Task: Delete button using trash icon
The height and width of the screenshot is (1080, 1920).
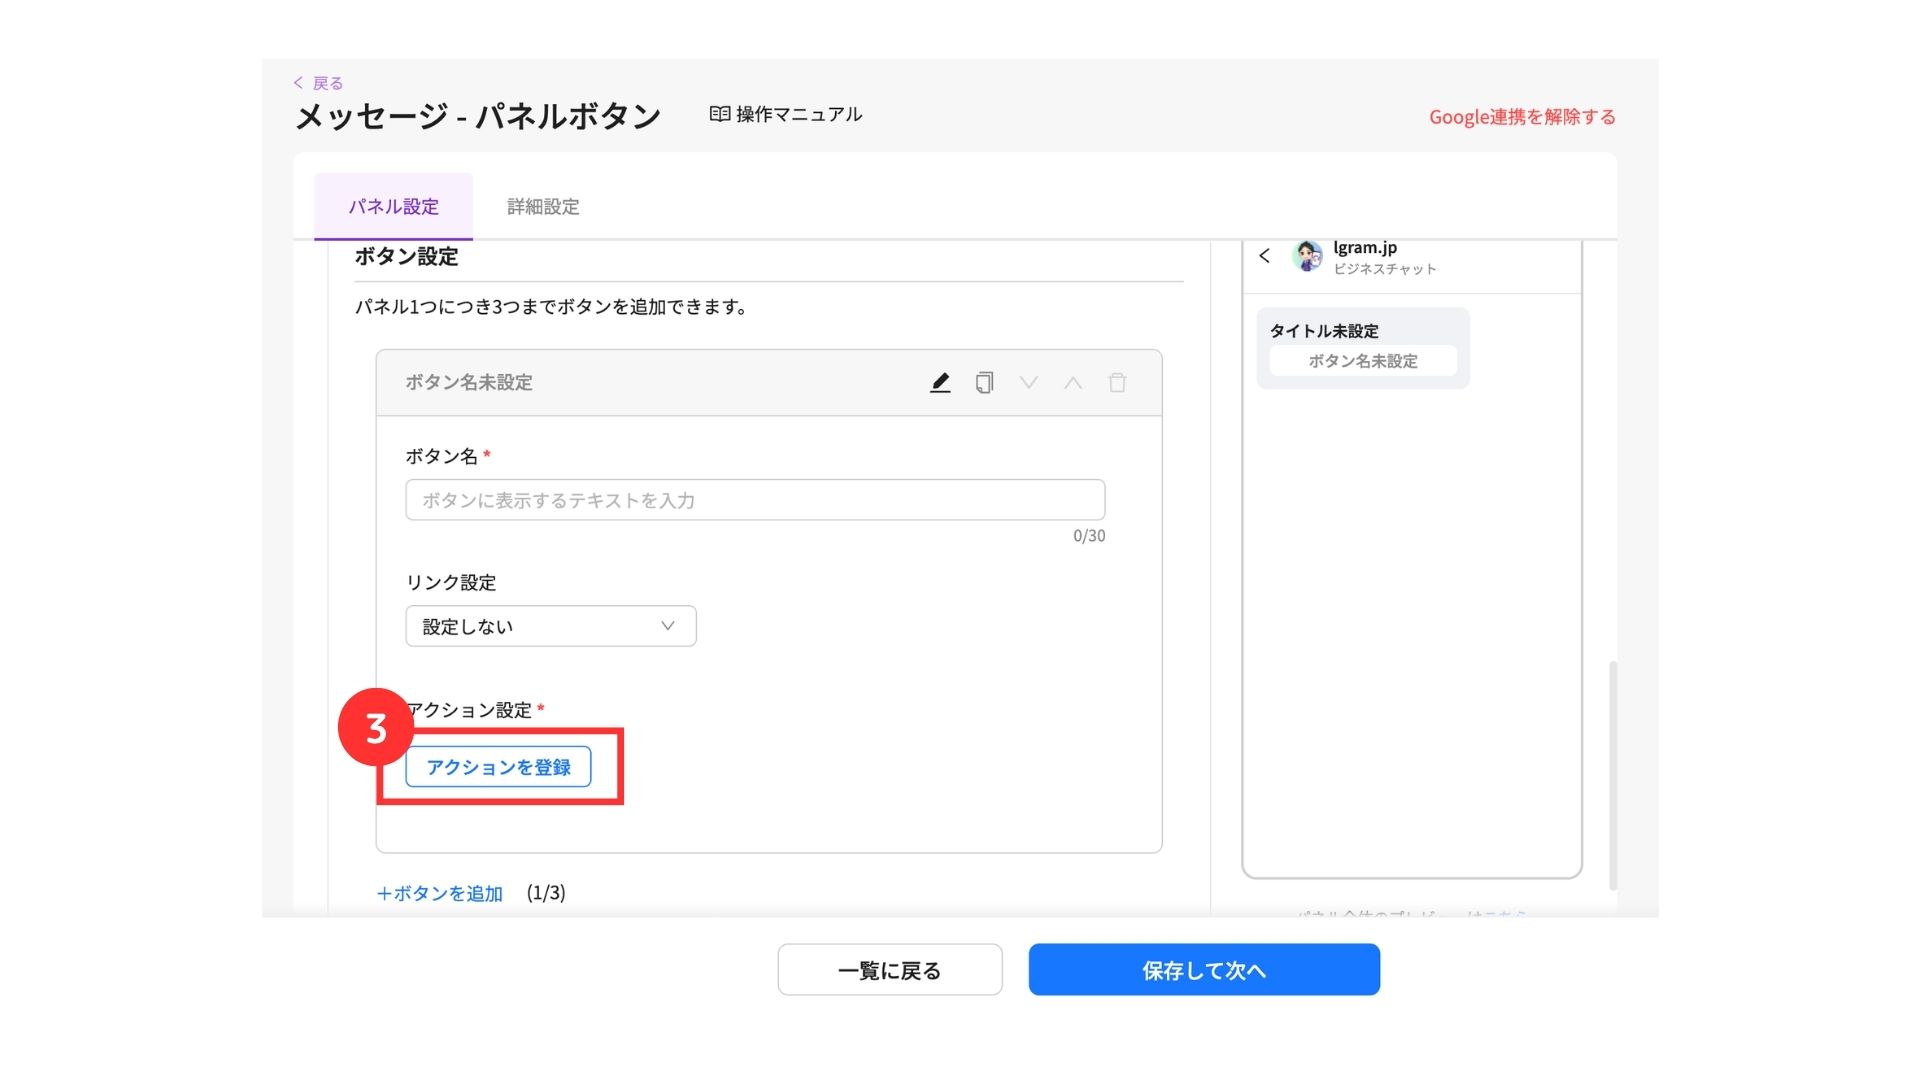Action: click(x=1117, y=383)
